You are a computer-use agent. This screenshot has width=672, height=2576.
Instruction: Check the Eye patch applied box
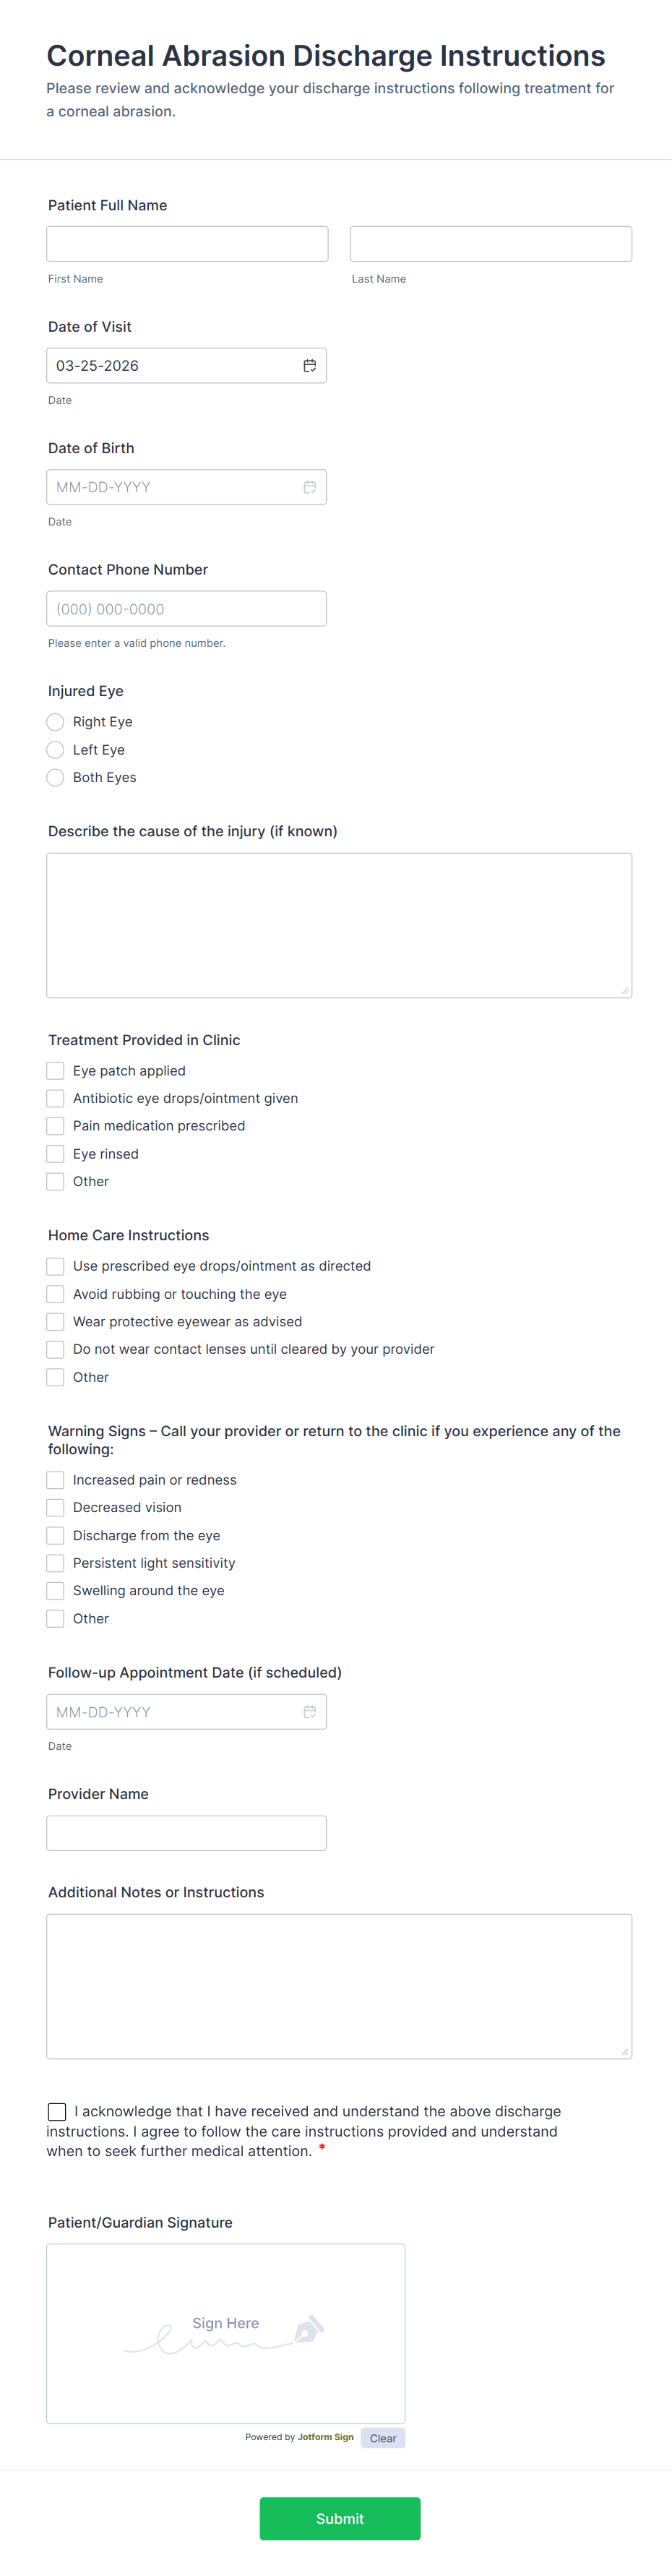click(55, 1071)
